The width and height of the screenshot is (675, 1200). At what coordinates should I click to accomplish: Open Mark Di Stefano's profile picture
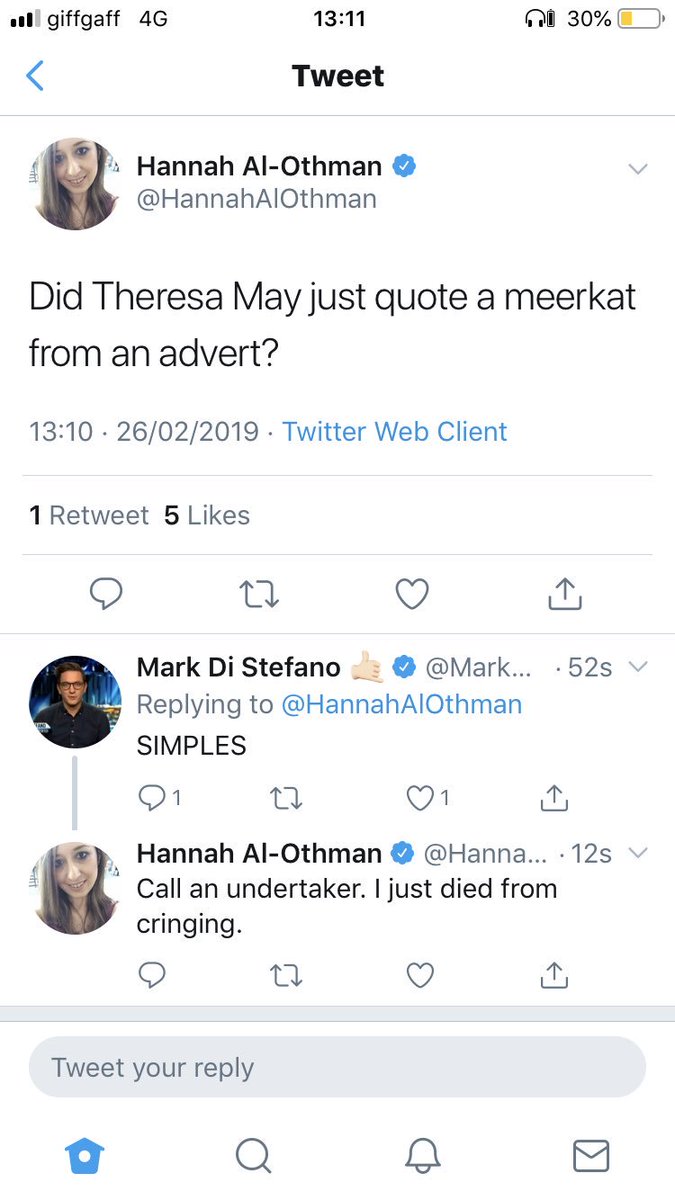[x=76, y=702]
